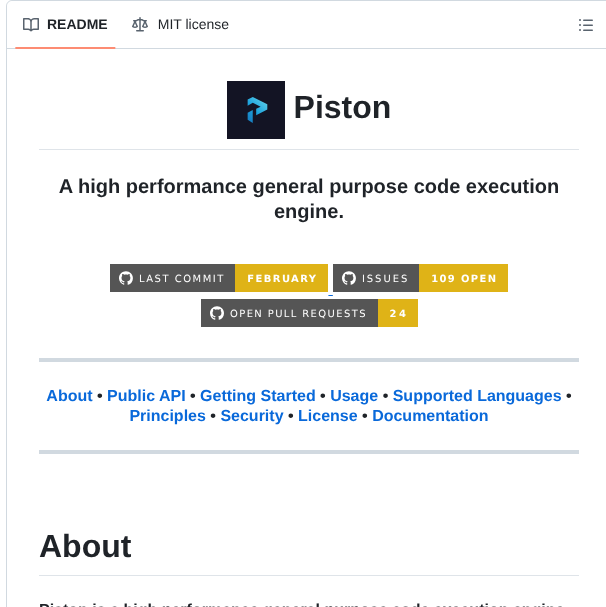Navigate to the Principles link
606x607 pixels.
pyautogui.click(x=168, y=416)
